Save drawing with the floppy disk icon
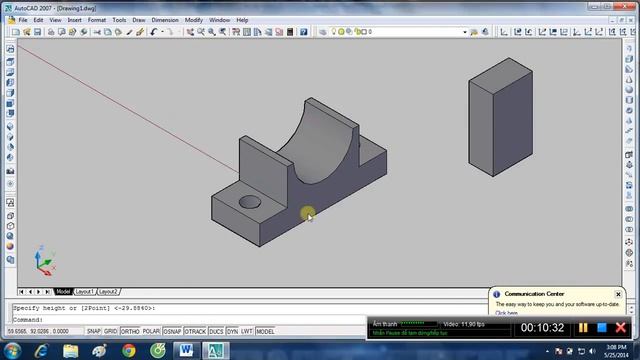The image size is (640, 360). tap(37, 32)
